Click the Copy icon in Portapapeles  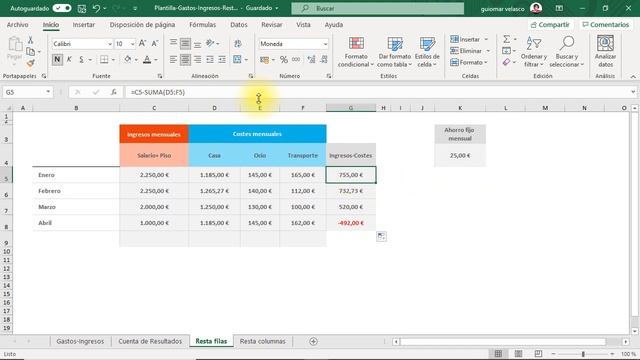pos(30,52)
